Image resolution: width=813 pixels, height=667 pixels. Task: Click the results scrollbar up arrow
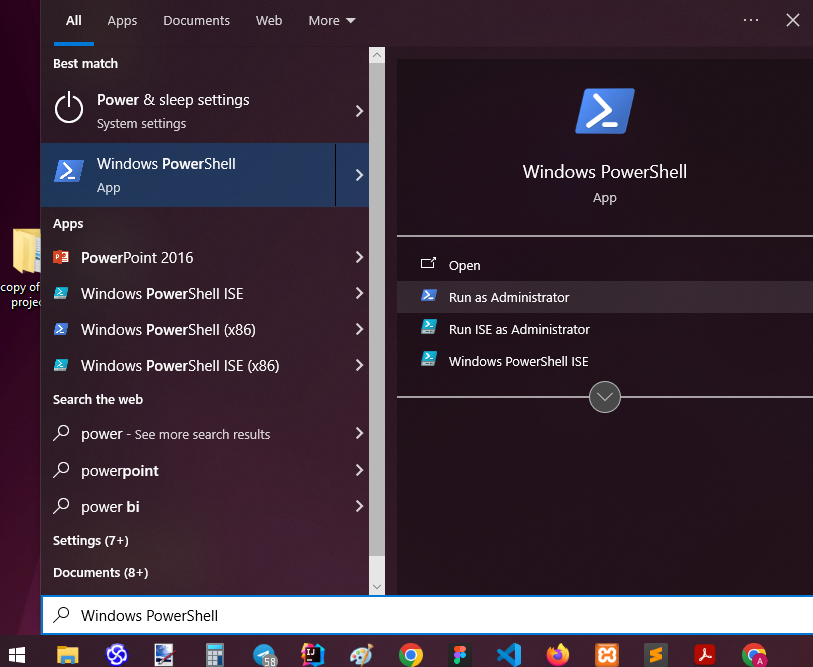tap(377, 55)
